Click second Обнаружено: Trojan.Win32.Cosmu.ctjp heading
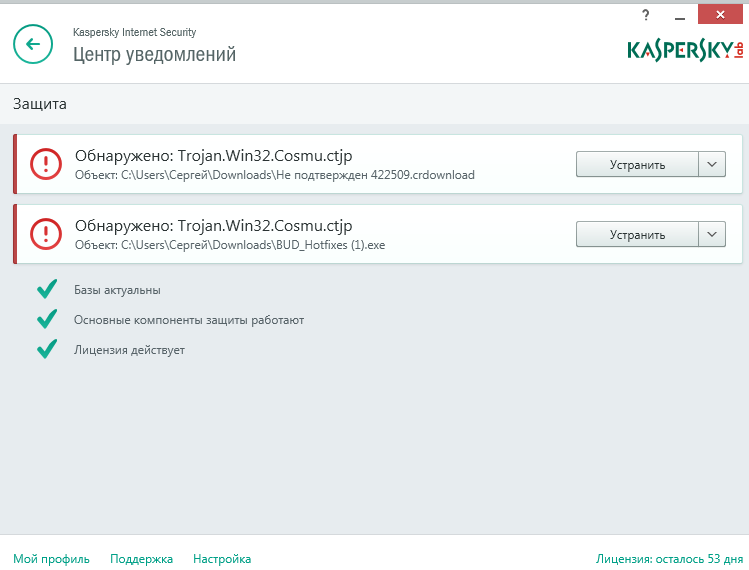This screenshot has height=570, width=749. [x=214, y=226]
